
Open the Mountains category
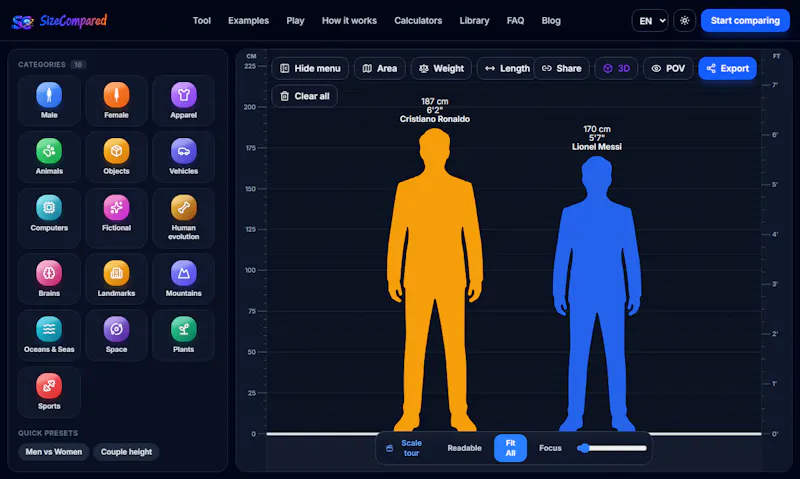pos(184,279)
